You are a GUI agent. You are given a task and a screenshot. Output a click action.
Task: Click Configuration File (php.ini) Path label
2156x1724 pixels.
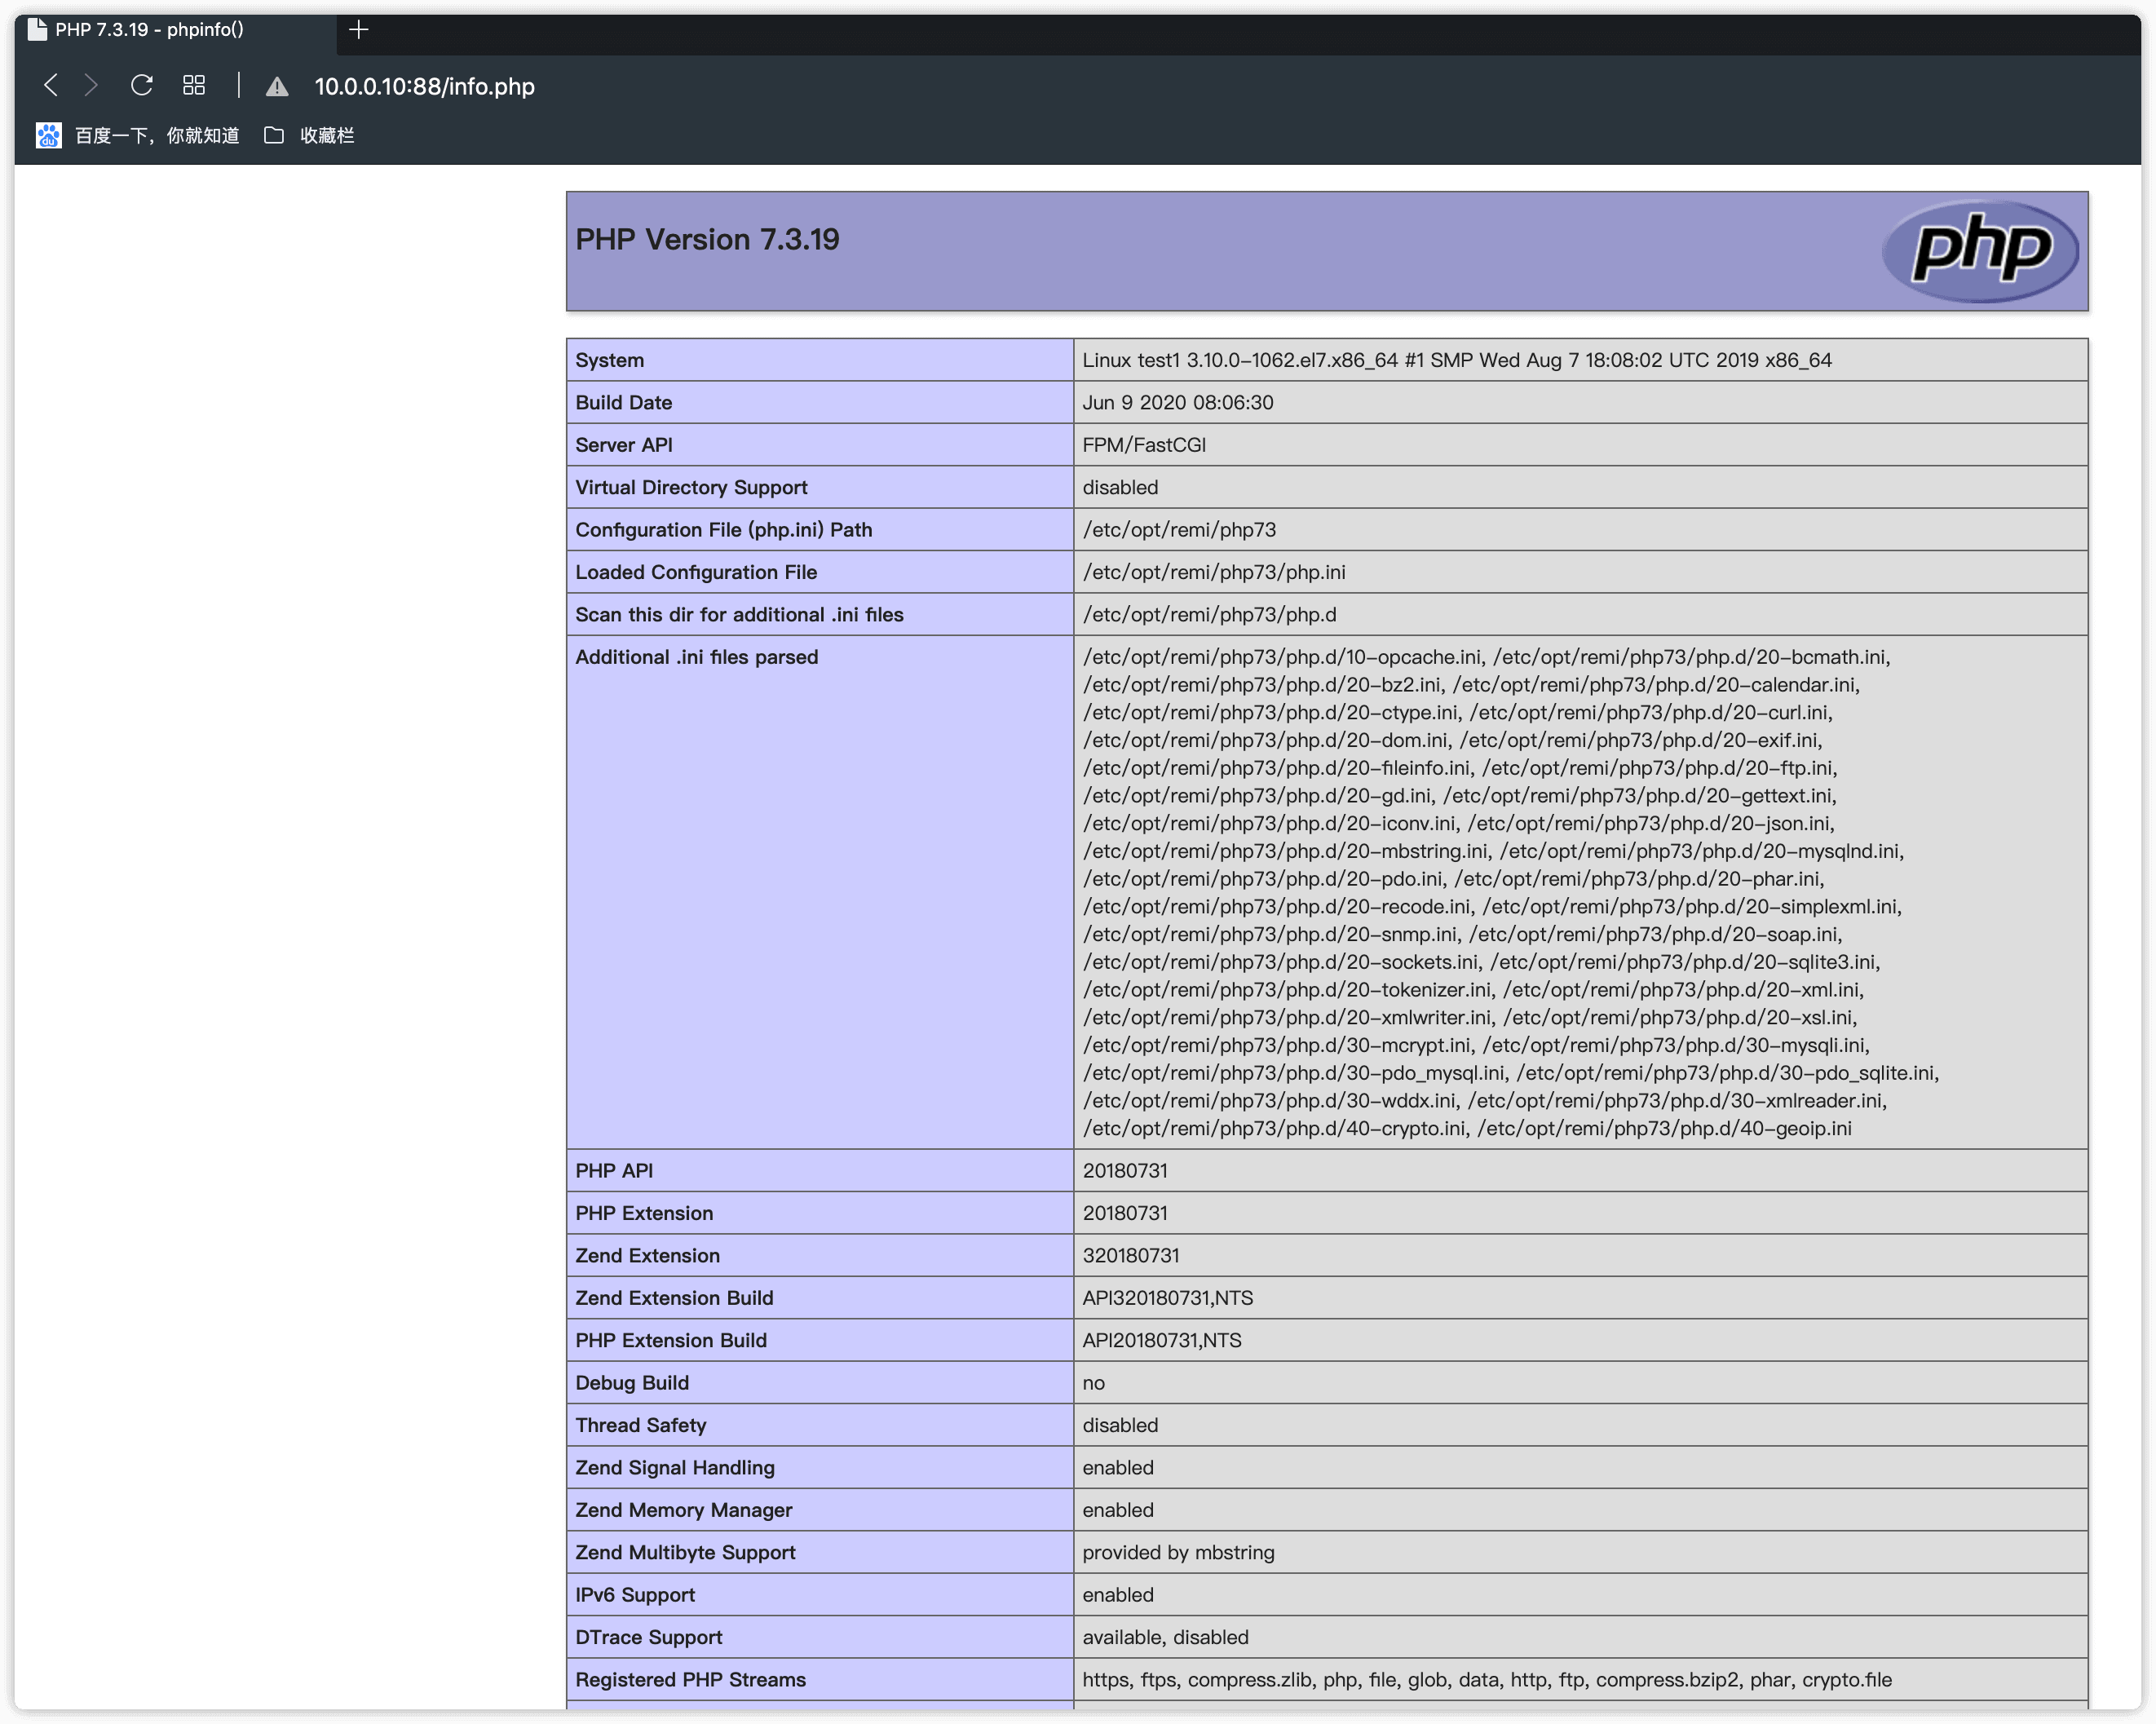click(723, 530)
